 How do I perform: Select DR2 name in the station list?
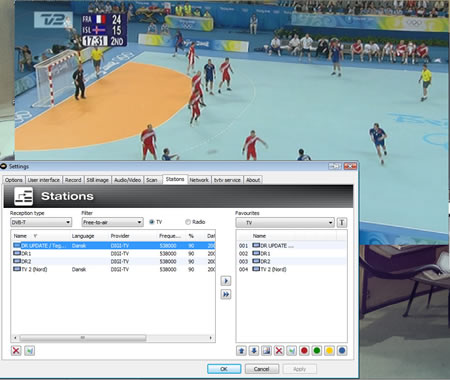(x=26, y=261)
